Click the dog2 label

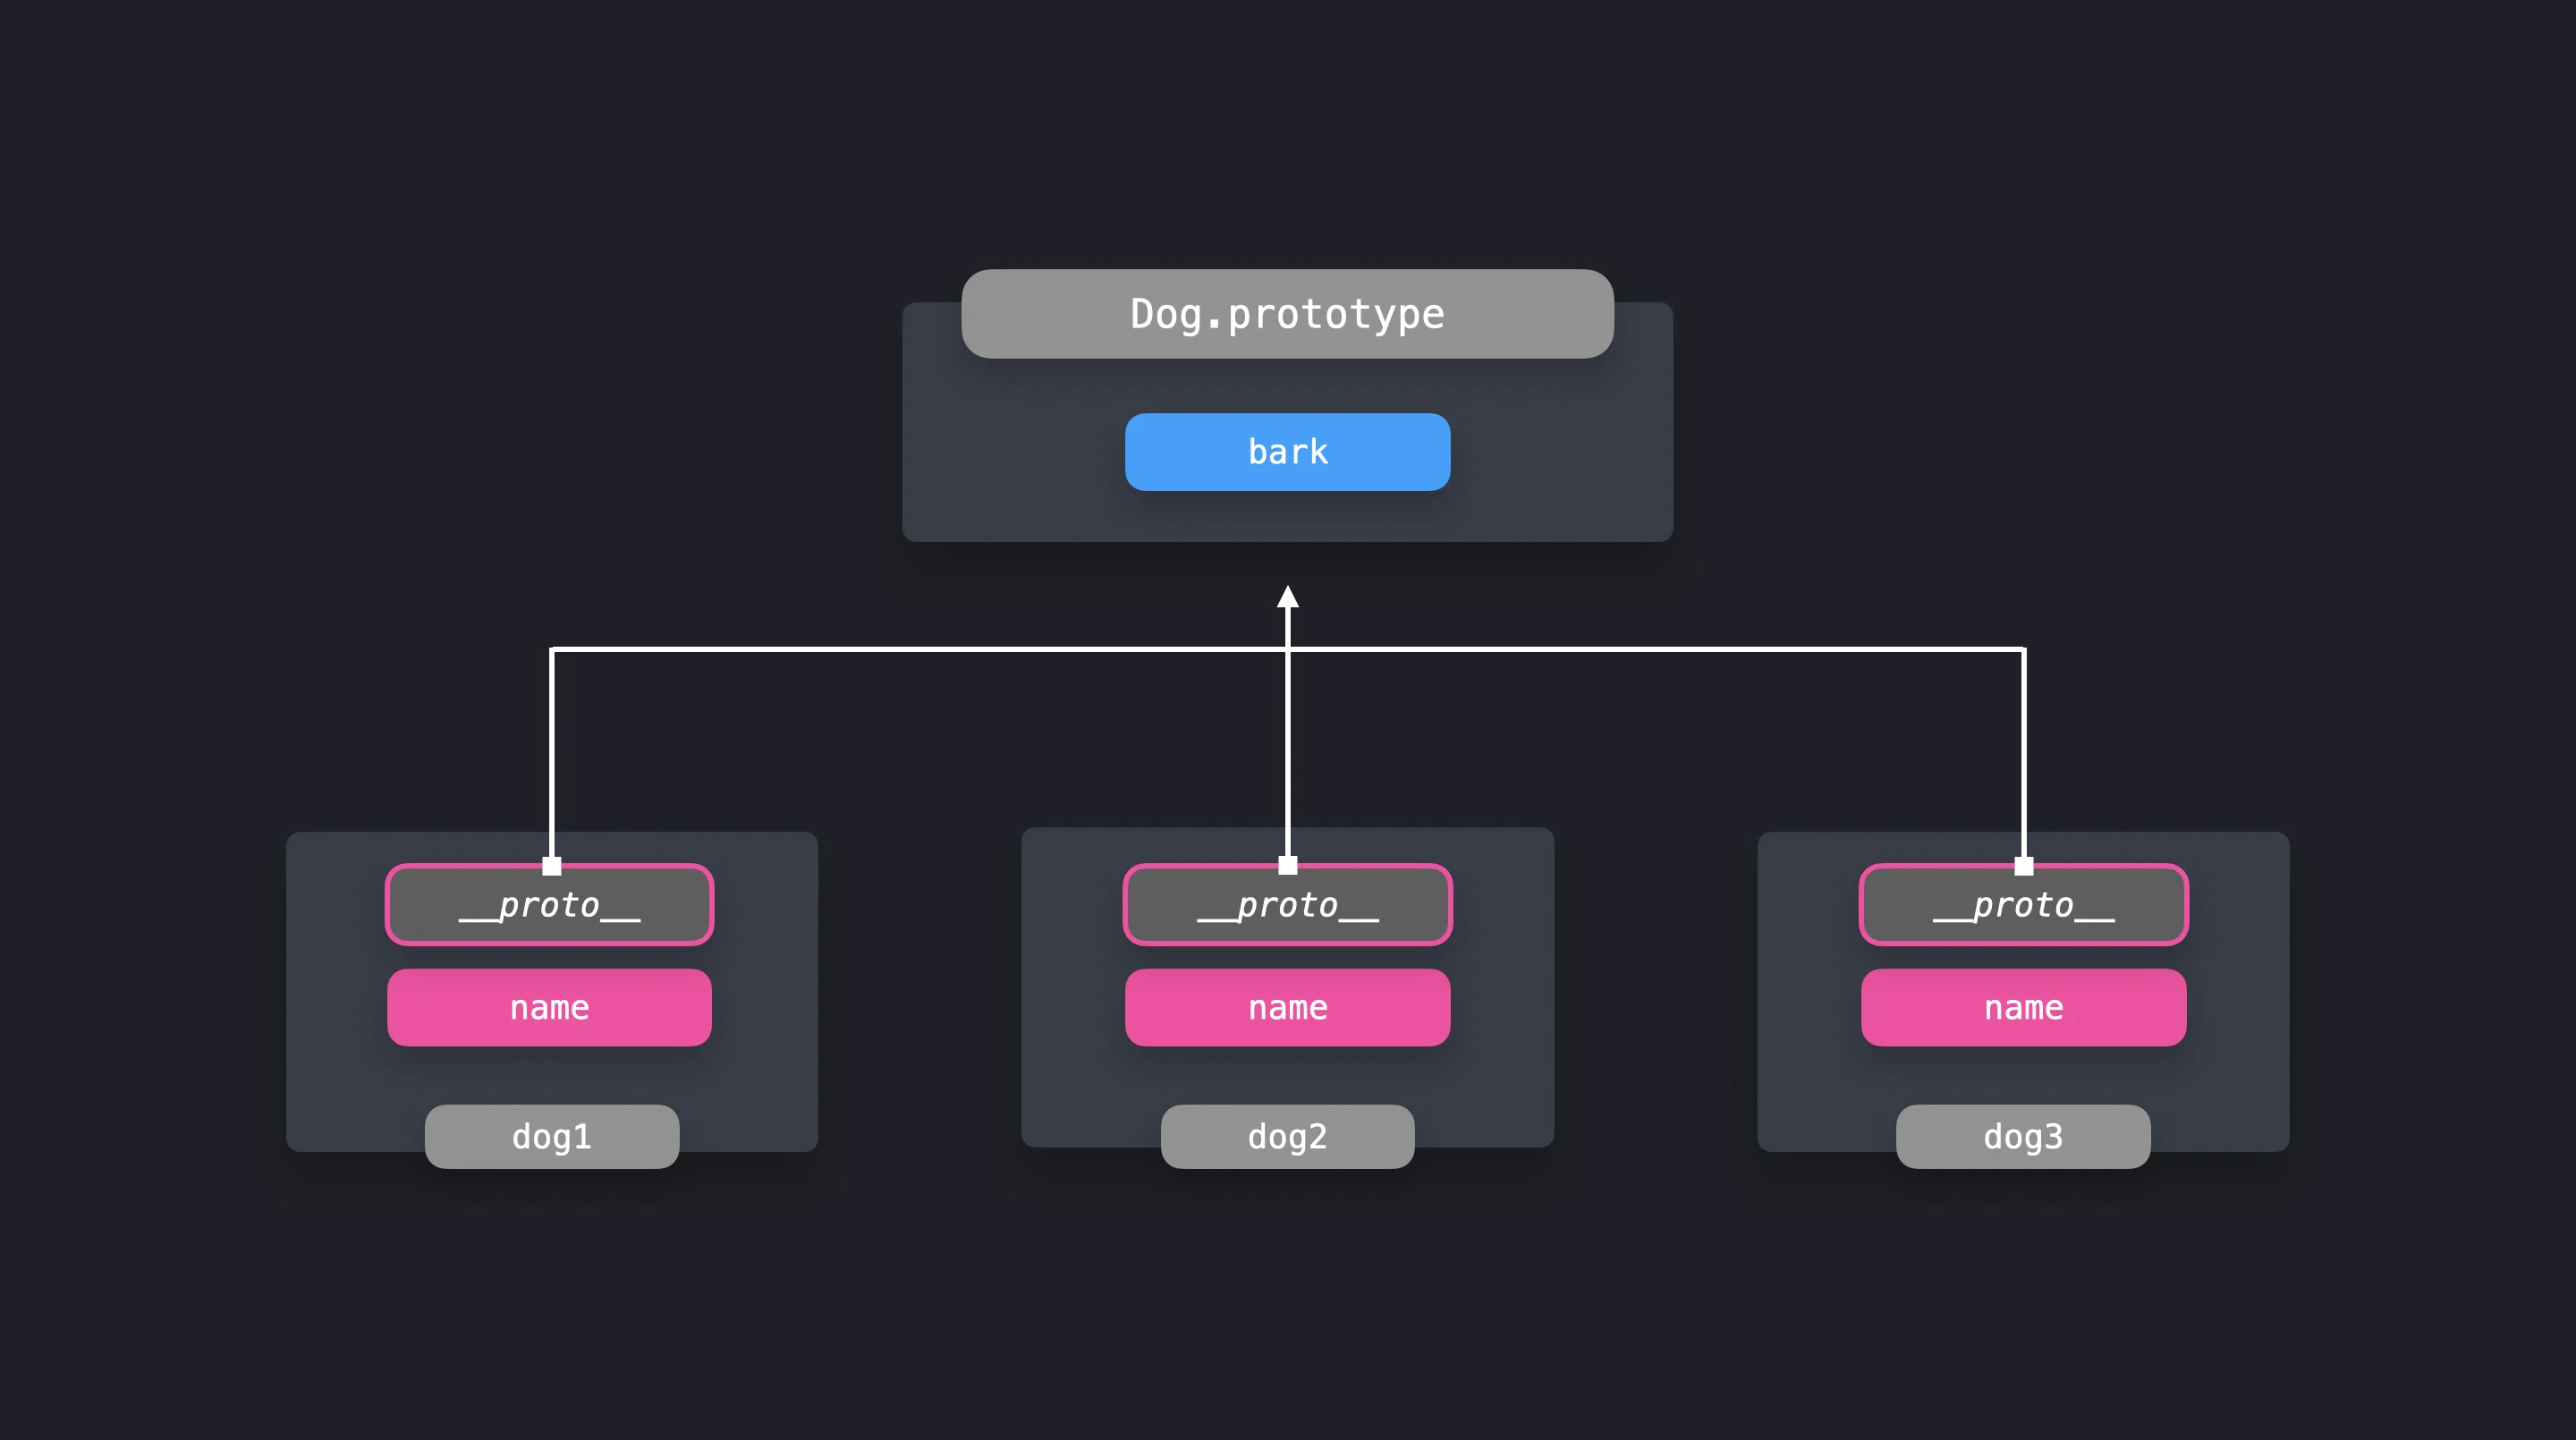[1287, 1137]
